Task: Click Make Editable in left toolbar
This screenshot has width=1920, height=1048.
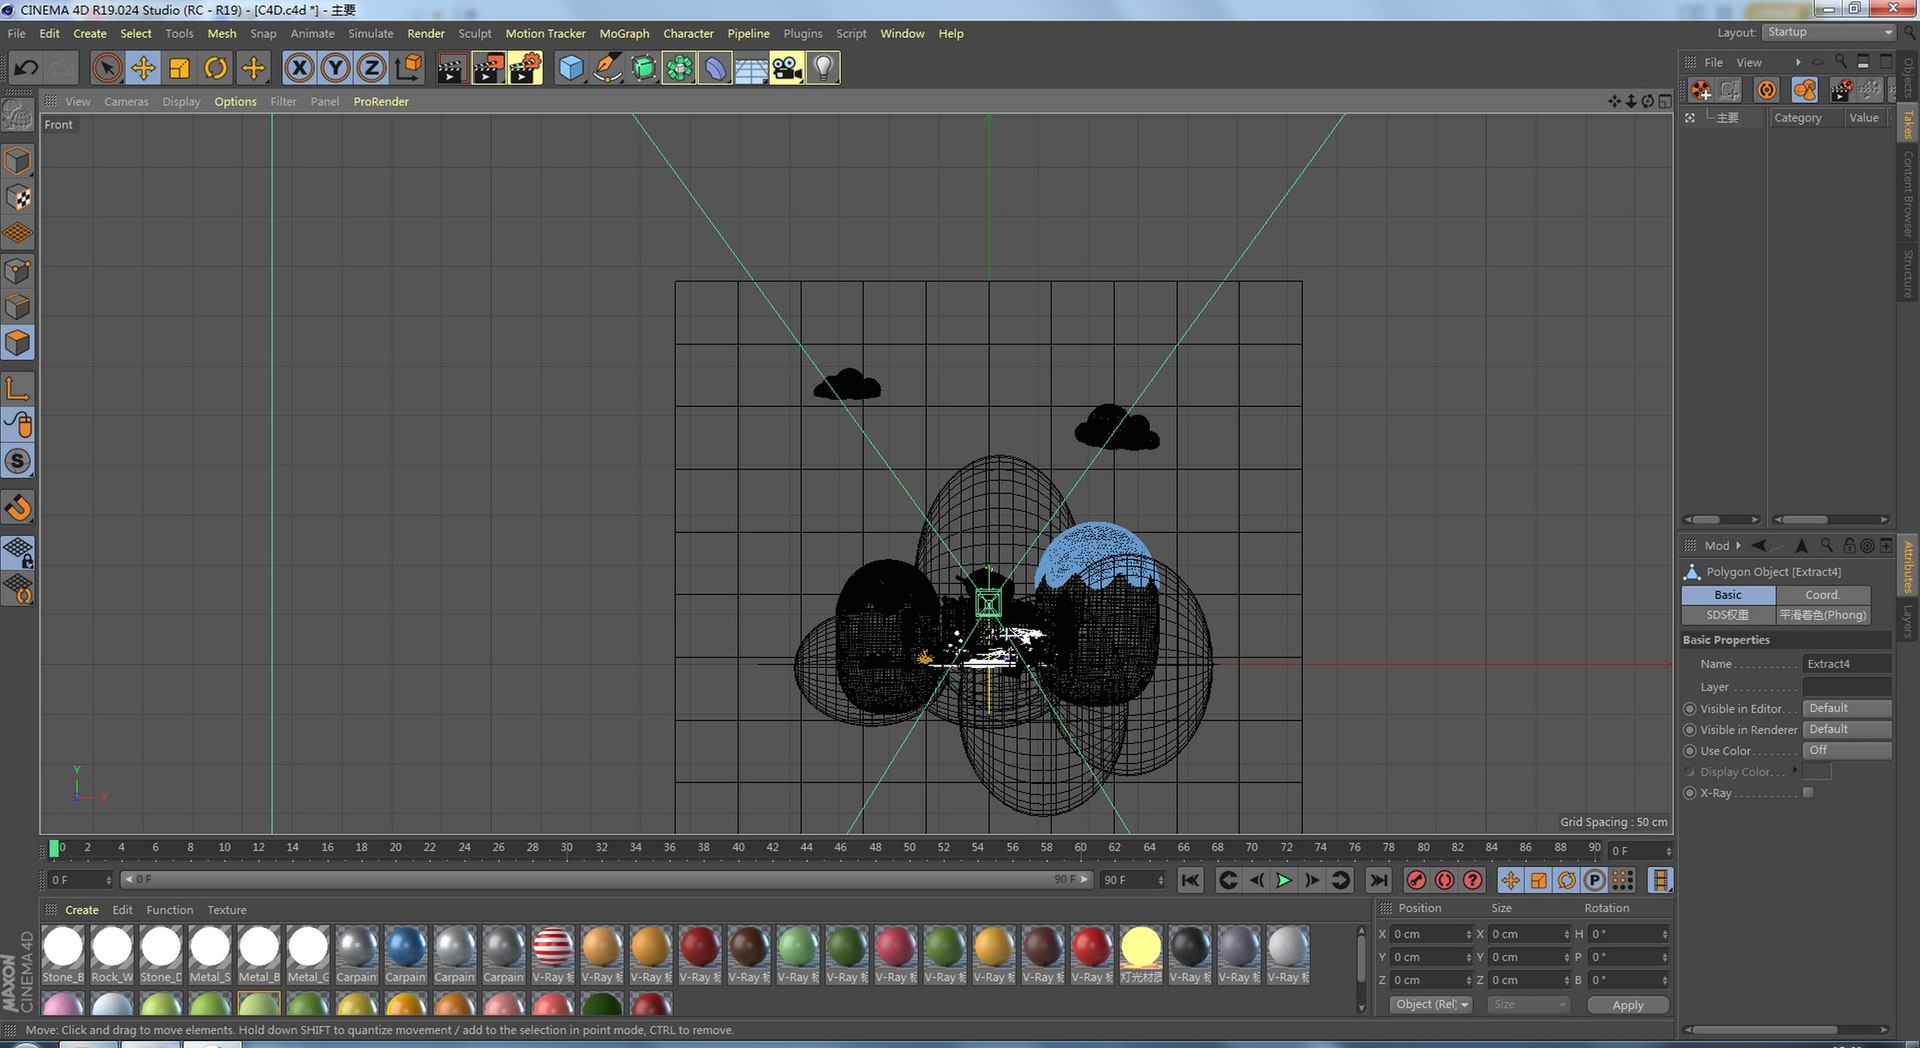Action: click(x=18, y=115)
